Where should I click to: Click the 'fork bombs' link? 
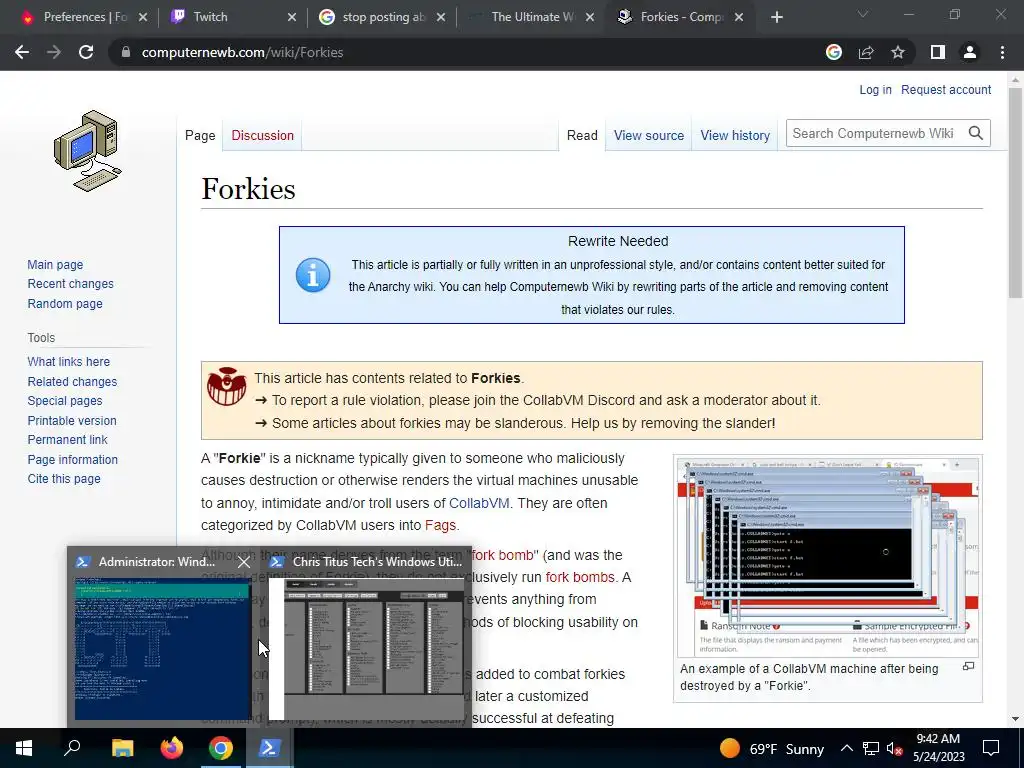coord(580,577)
